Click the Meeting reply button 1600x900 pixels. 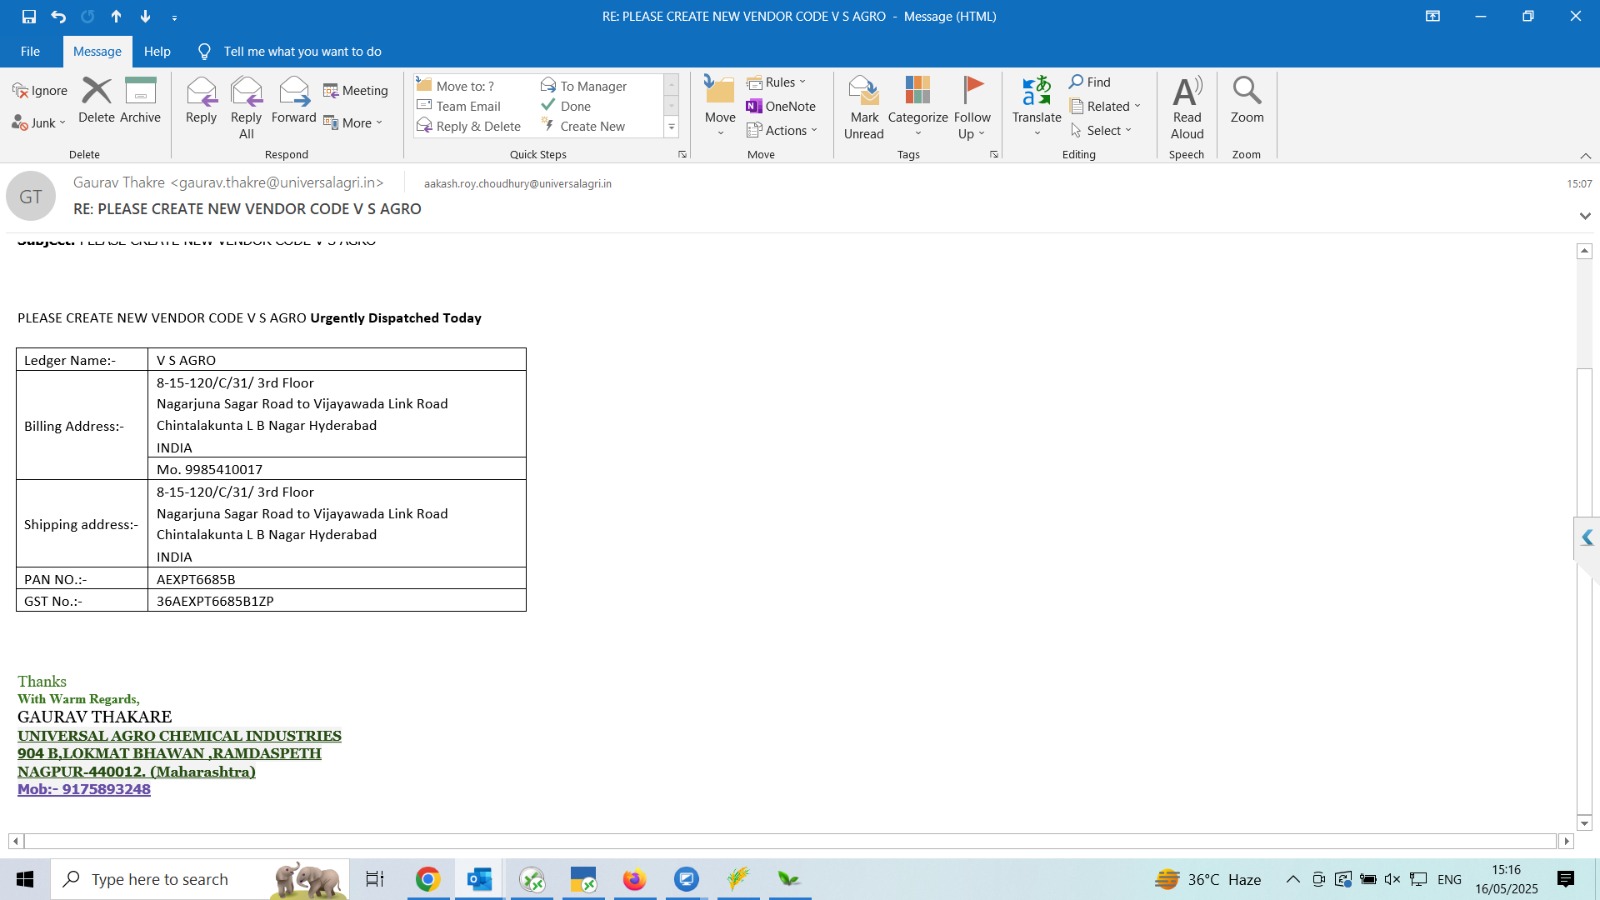355,90
